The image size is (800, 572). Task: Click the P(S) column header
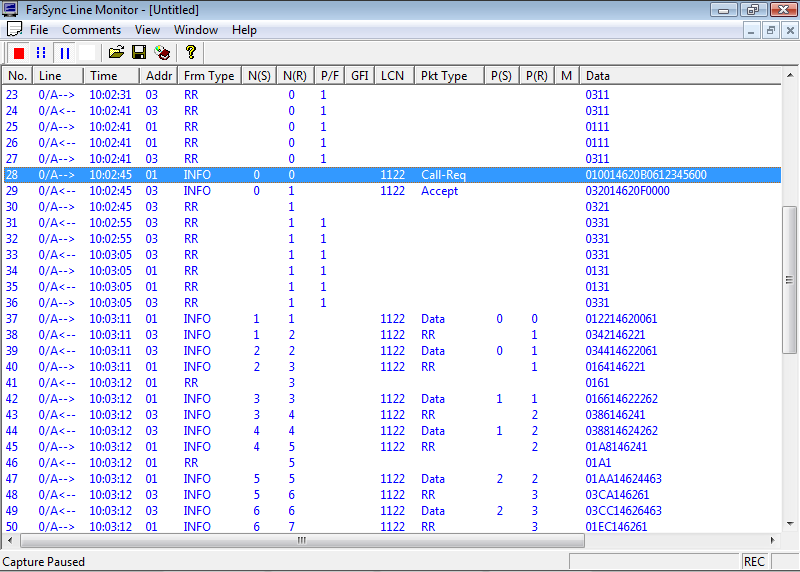[x=502, y=76]
